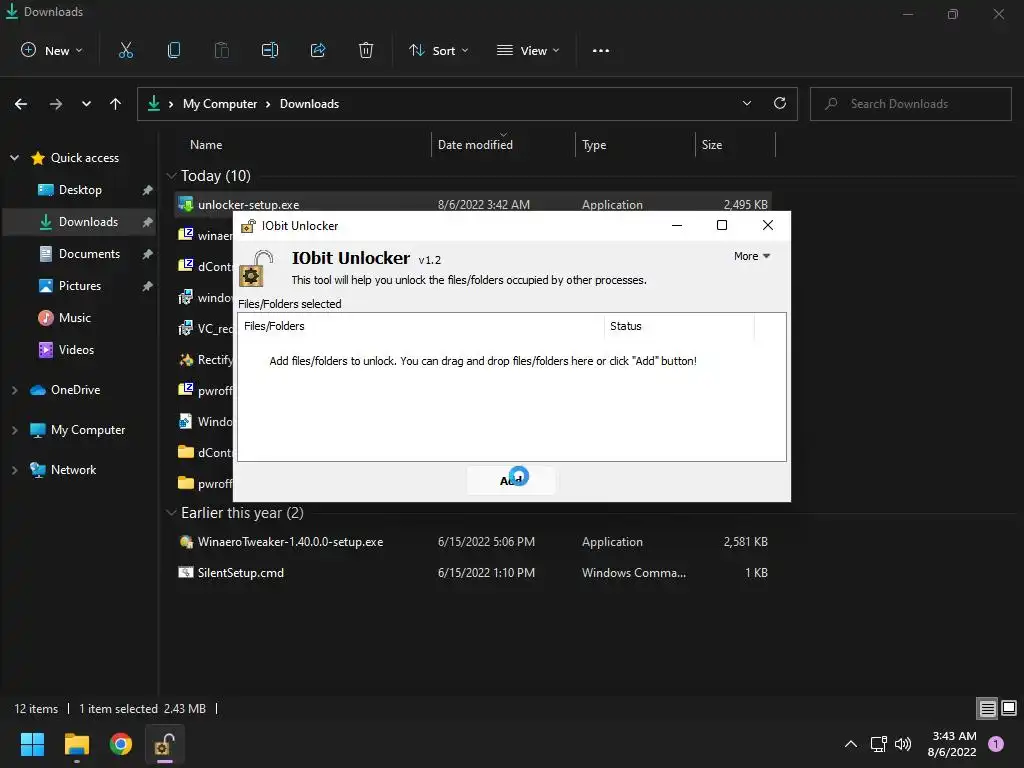Image resolution: width=1024 pixels, height=768 pixels.
Task: Expand the OneDrive tree node
Action: (14, 390)
